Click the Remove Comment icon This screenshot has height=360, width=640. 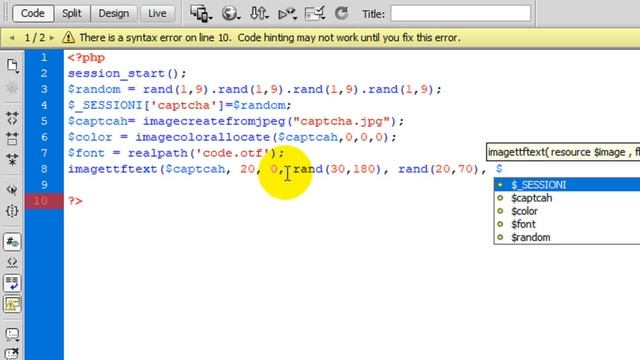12,353
